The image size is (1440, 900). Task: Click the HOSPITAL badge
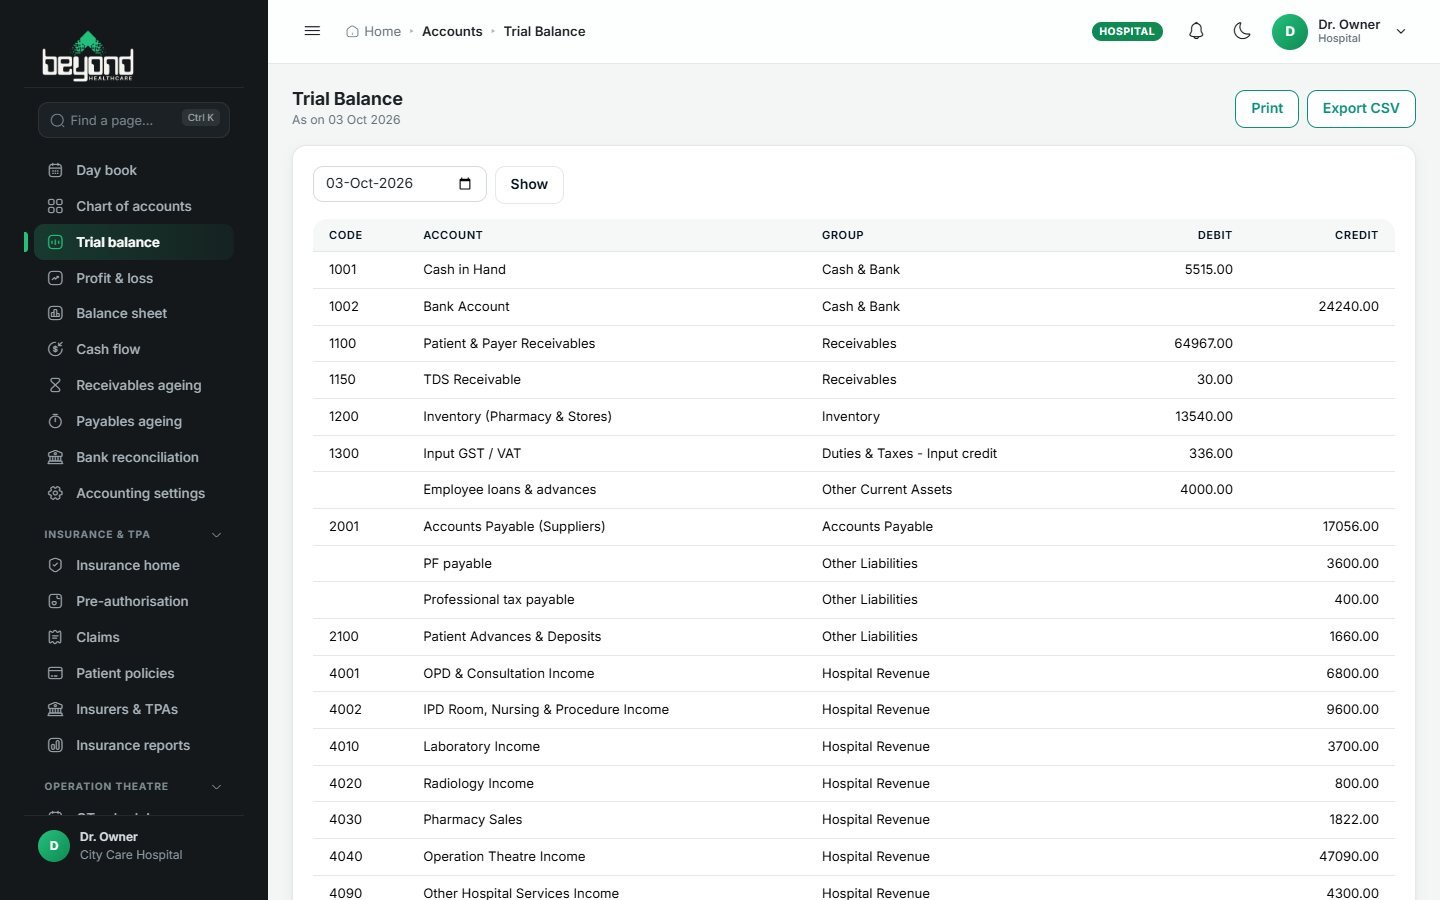1127,31
